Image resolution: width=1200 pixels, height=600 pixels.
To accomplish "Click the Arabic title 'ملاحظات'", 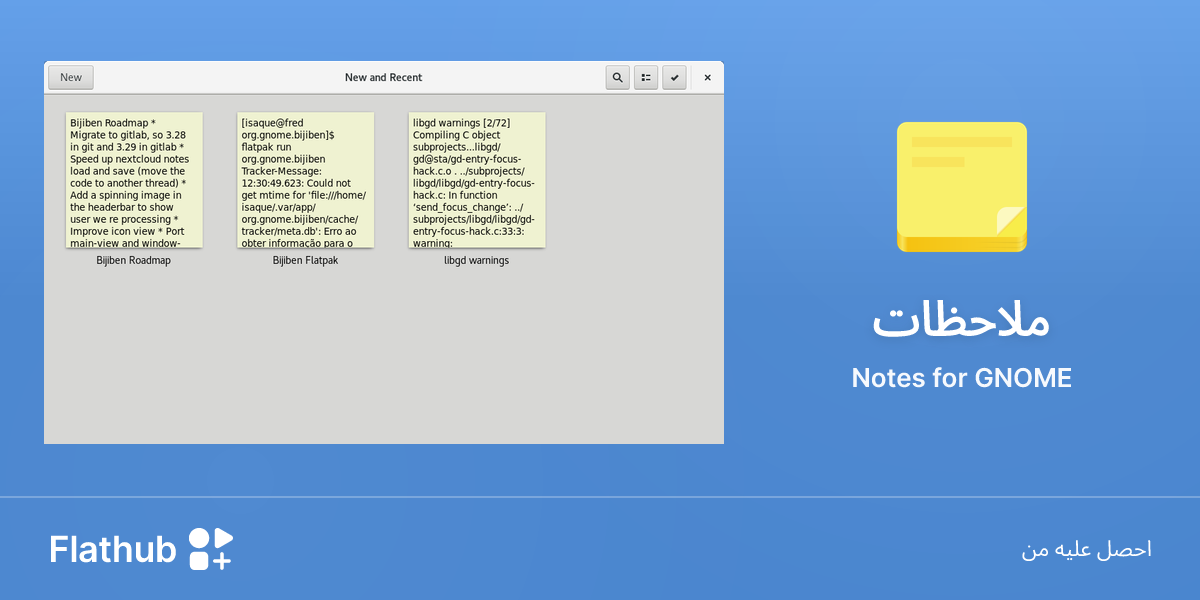I will click(x=962, y=322).
